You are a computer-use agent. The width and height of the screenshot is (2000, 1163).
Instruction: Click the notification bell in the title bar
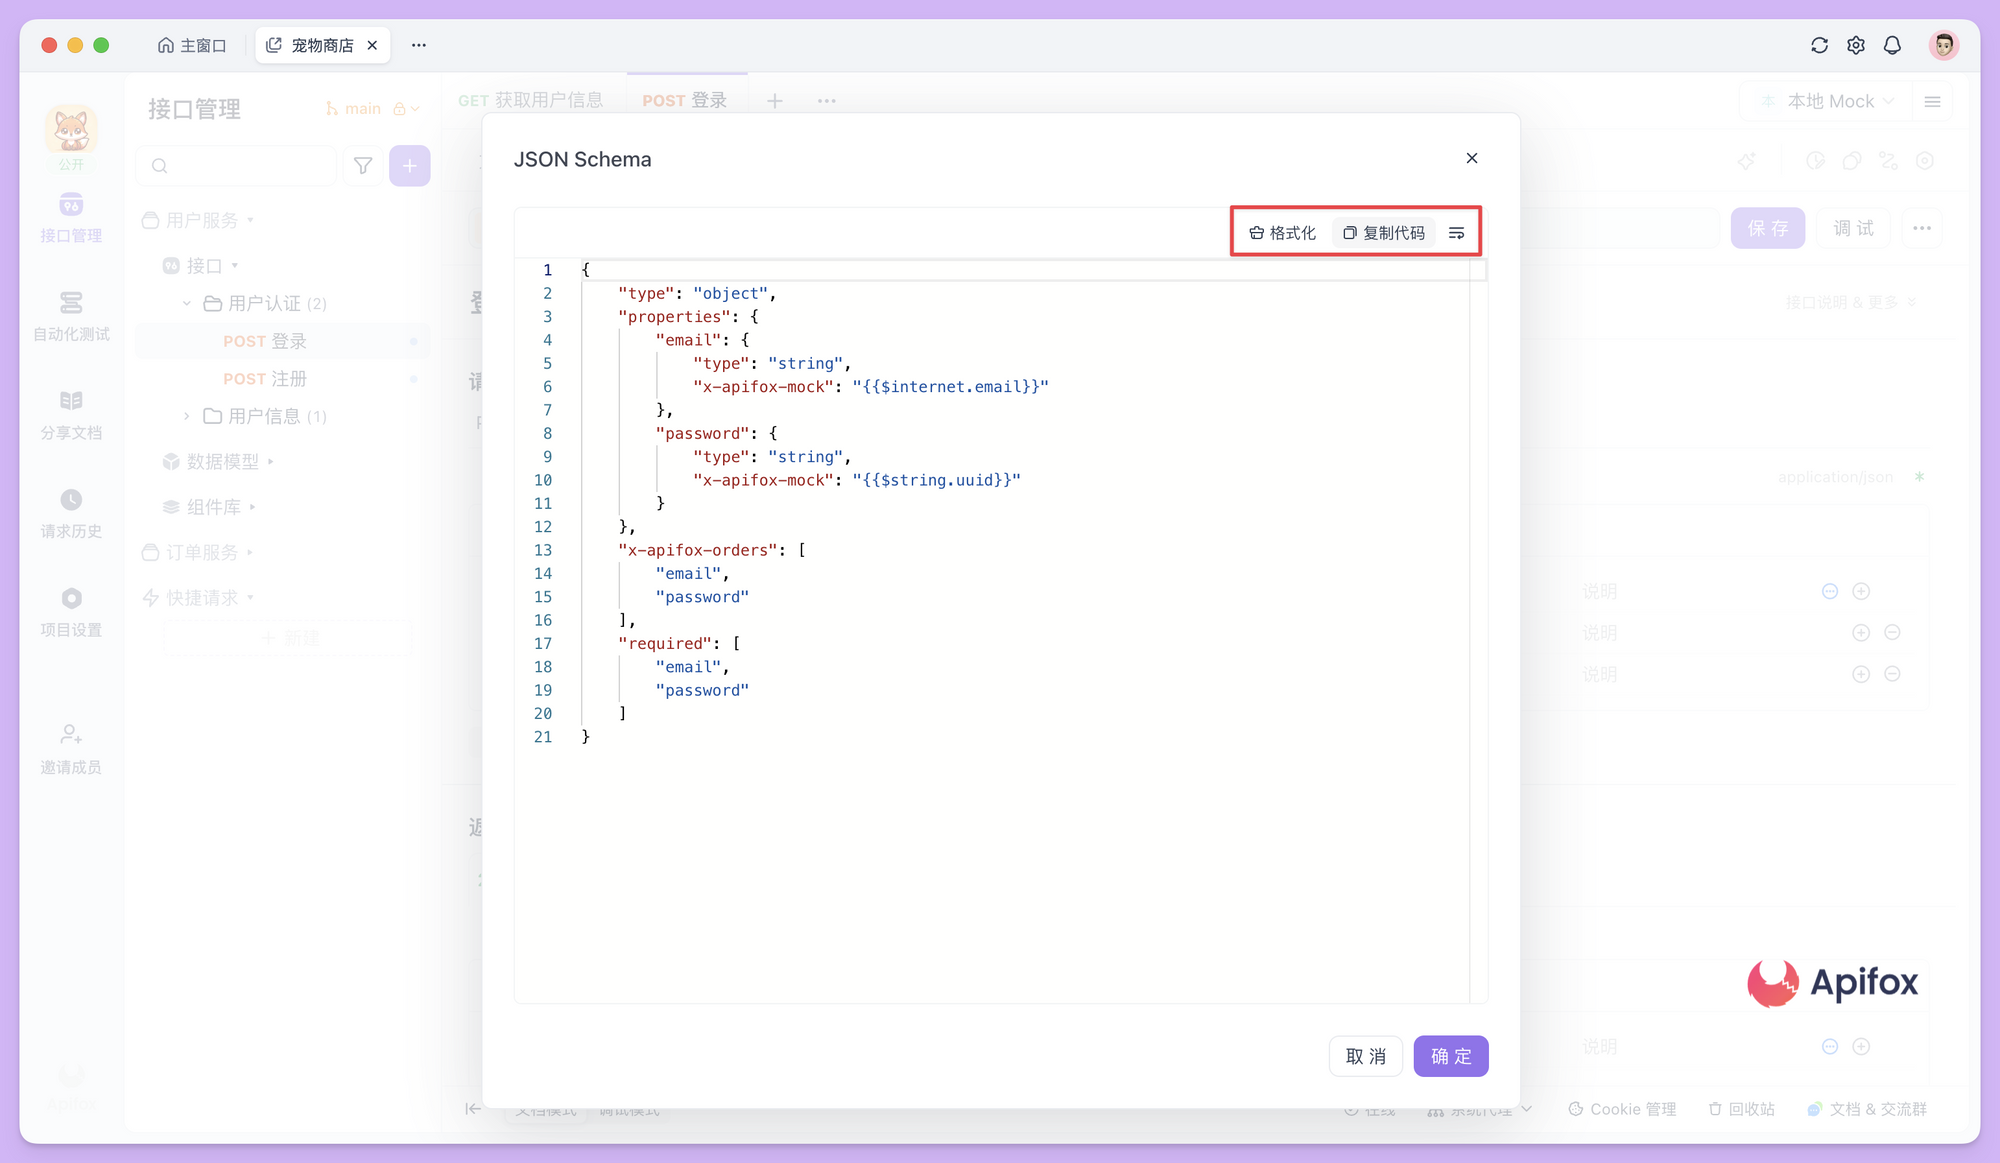pos(1892,45)
